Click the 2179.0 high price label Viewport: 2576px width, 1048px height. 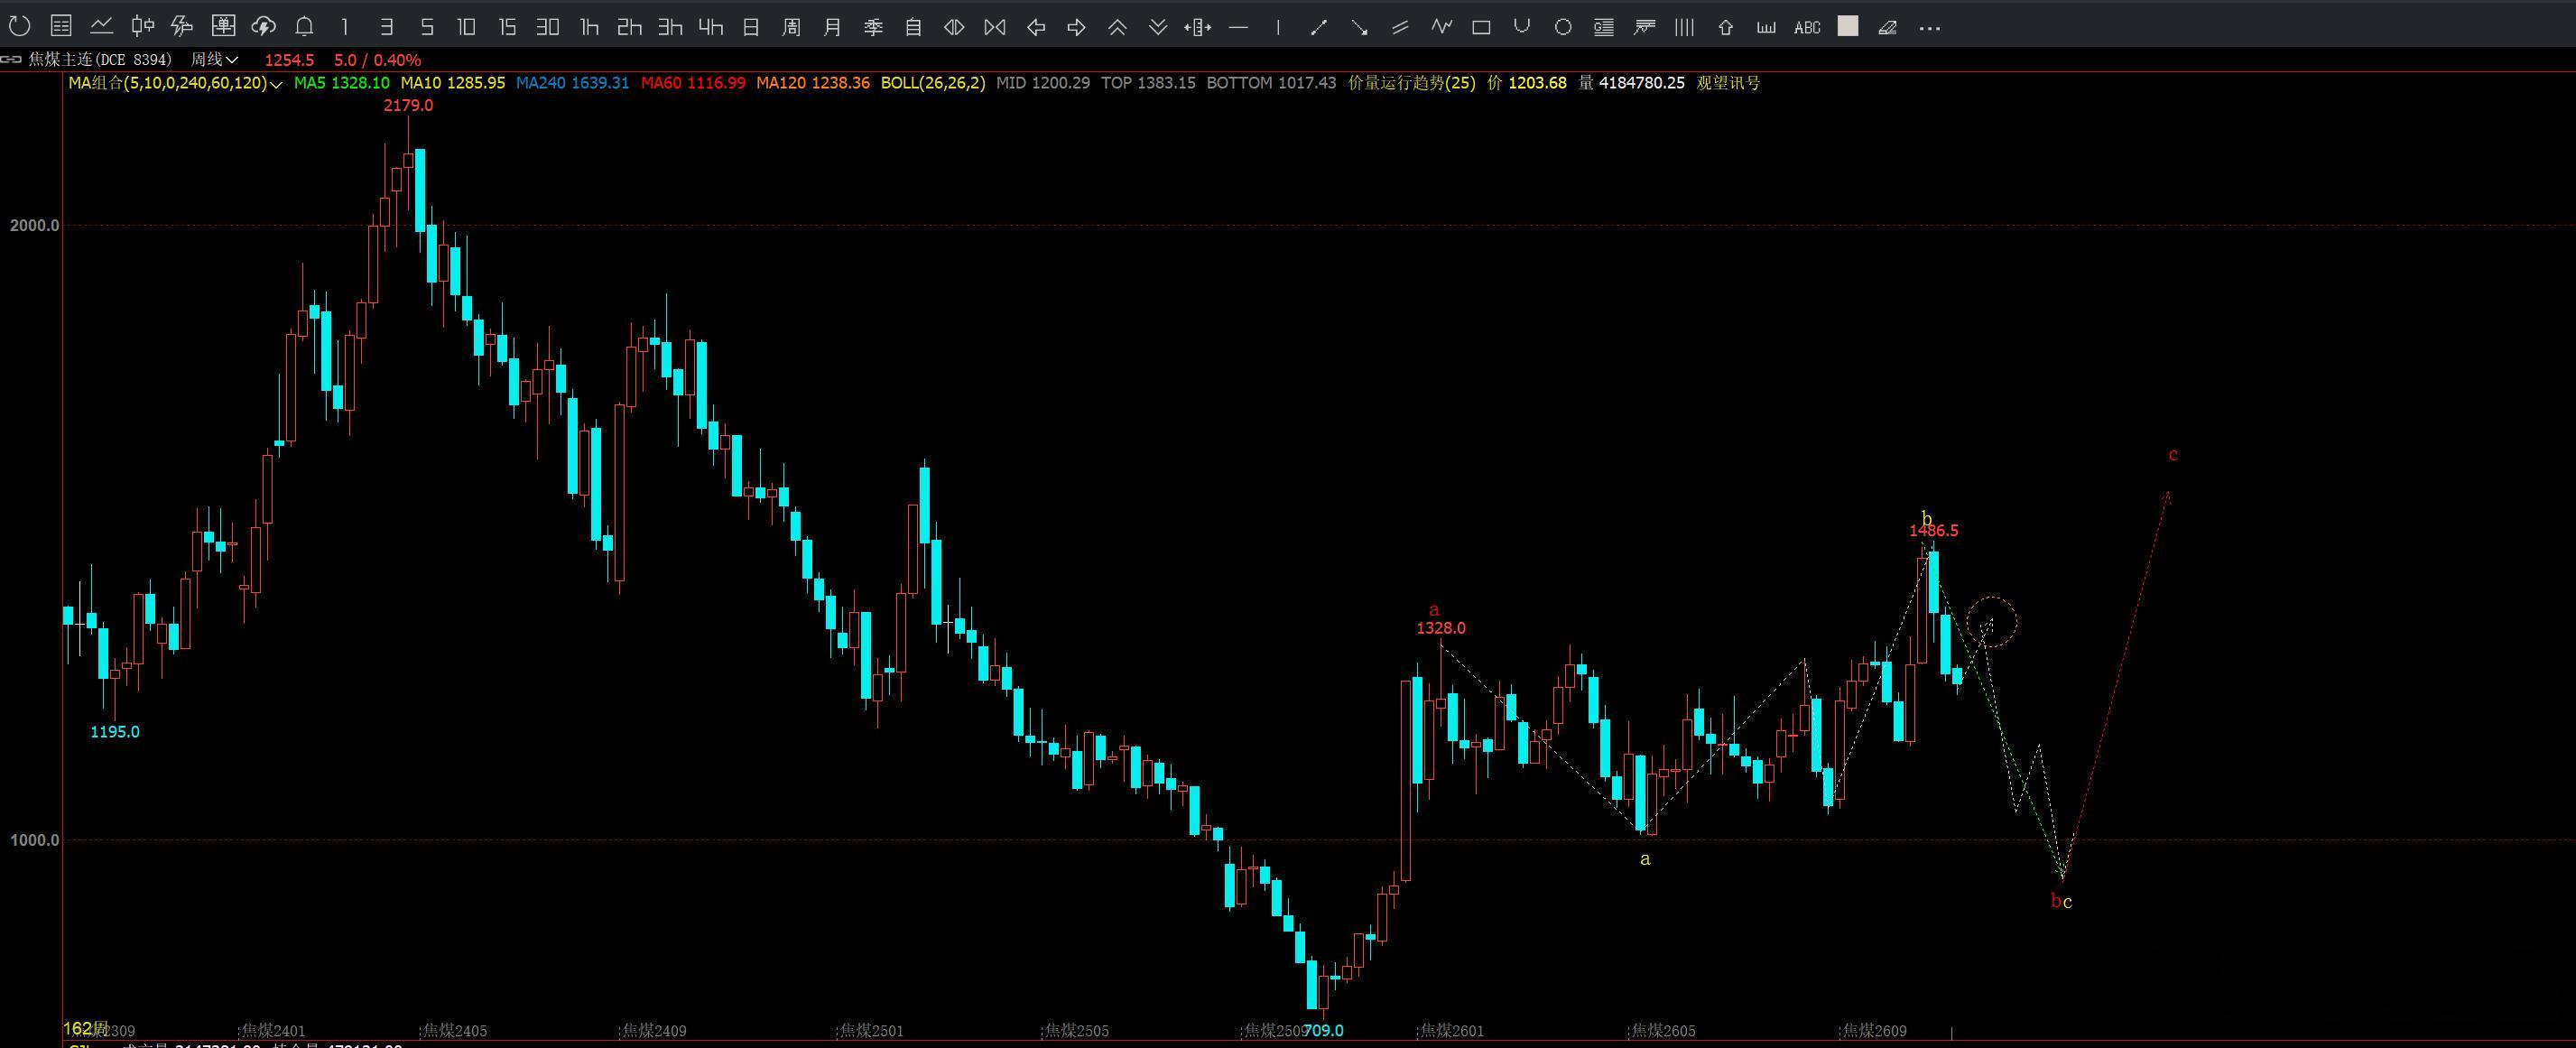pyautogui.click(x=408, y=105)
